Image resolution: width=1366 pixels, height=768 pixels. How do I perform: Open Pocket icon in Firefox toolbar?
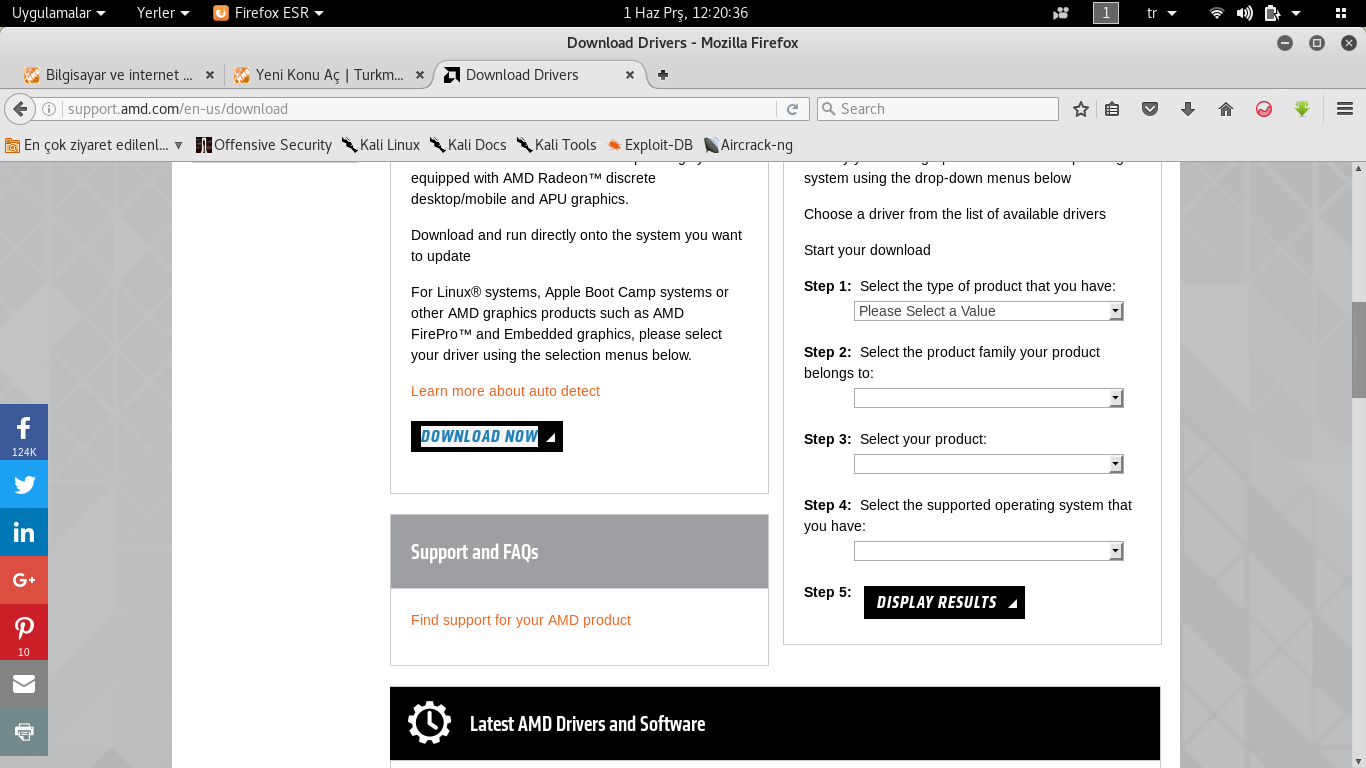coord(1150,109)
